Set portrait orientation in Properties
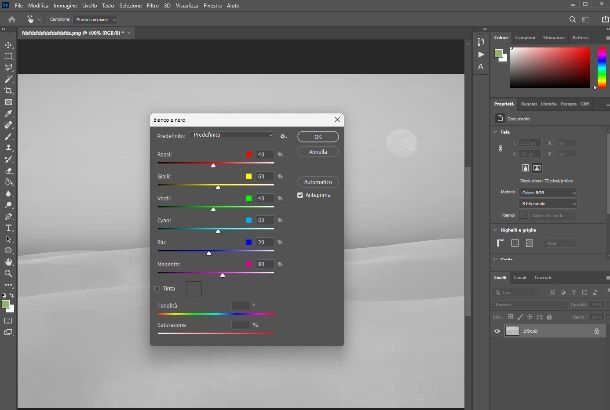This screenshot has width=610, height=410. tap(525, 168)
